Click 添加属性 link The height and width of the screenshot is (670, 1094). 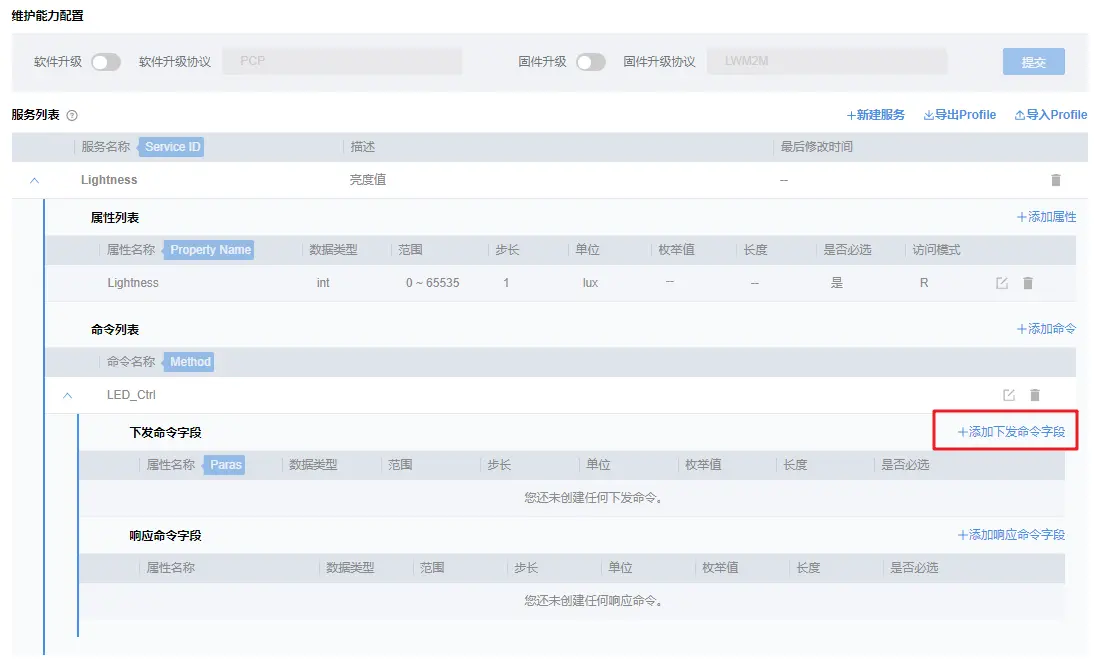pos(1047,217)
